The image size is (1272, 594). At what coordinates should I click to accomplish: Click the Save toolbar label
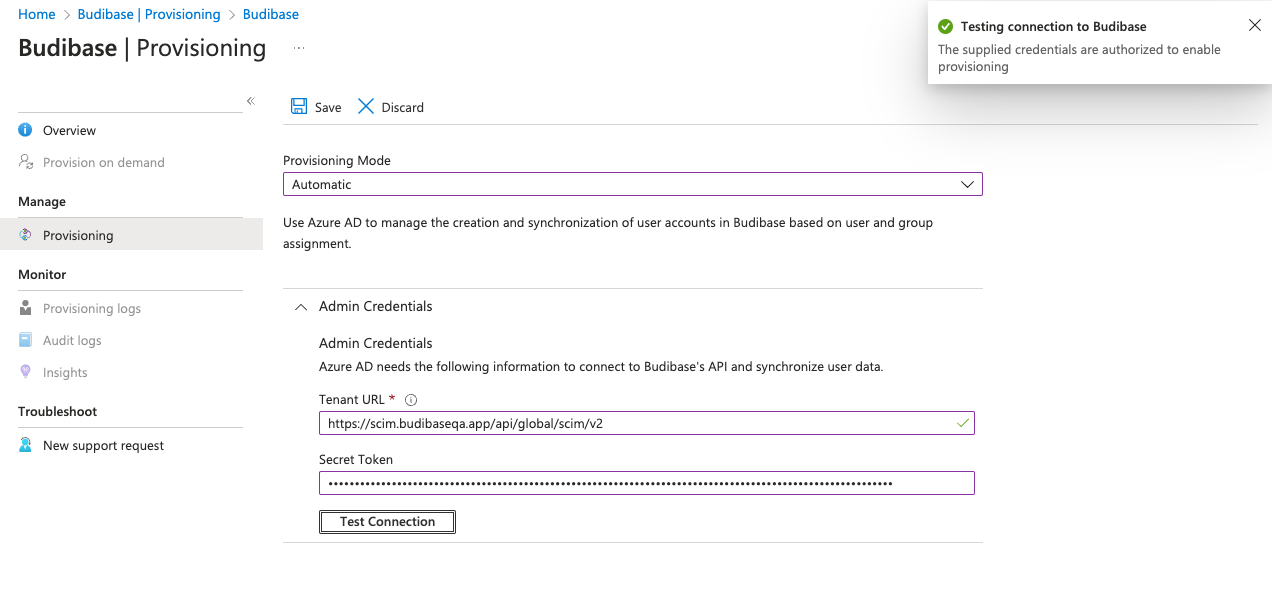[x=328, y=107]
